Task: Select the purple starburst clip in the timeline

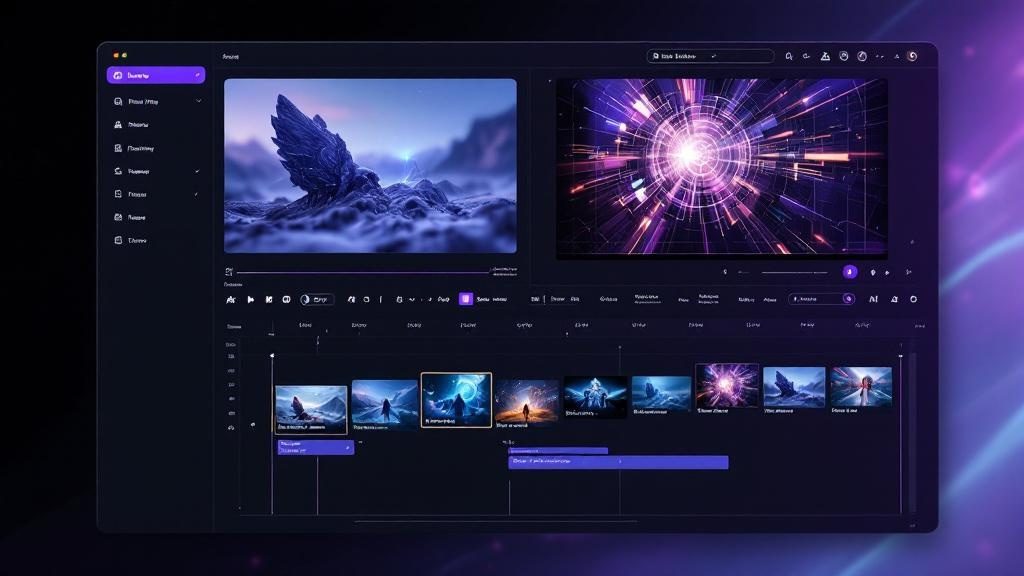Action: pyautogui.click(x=727, y=387)
